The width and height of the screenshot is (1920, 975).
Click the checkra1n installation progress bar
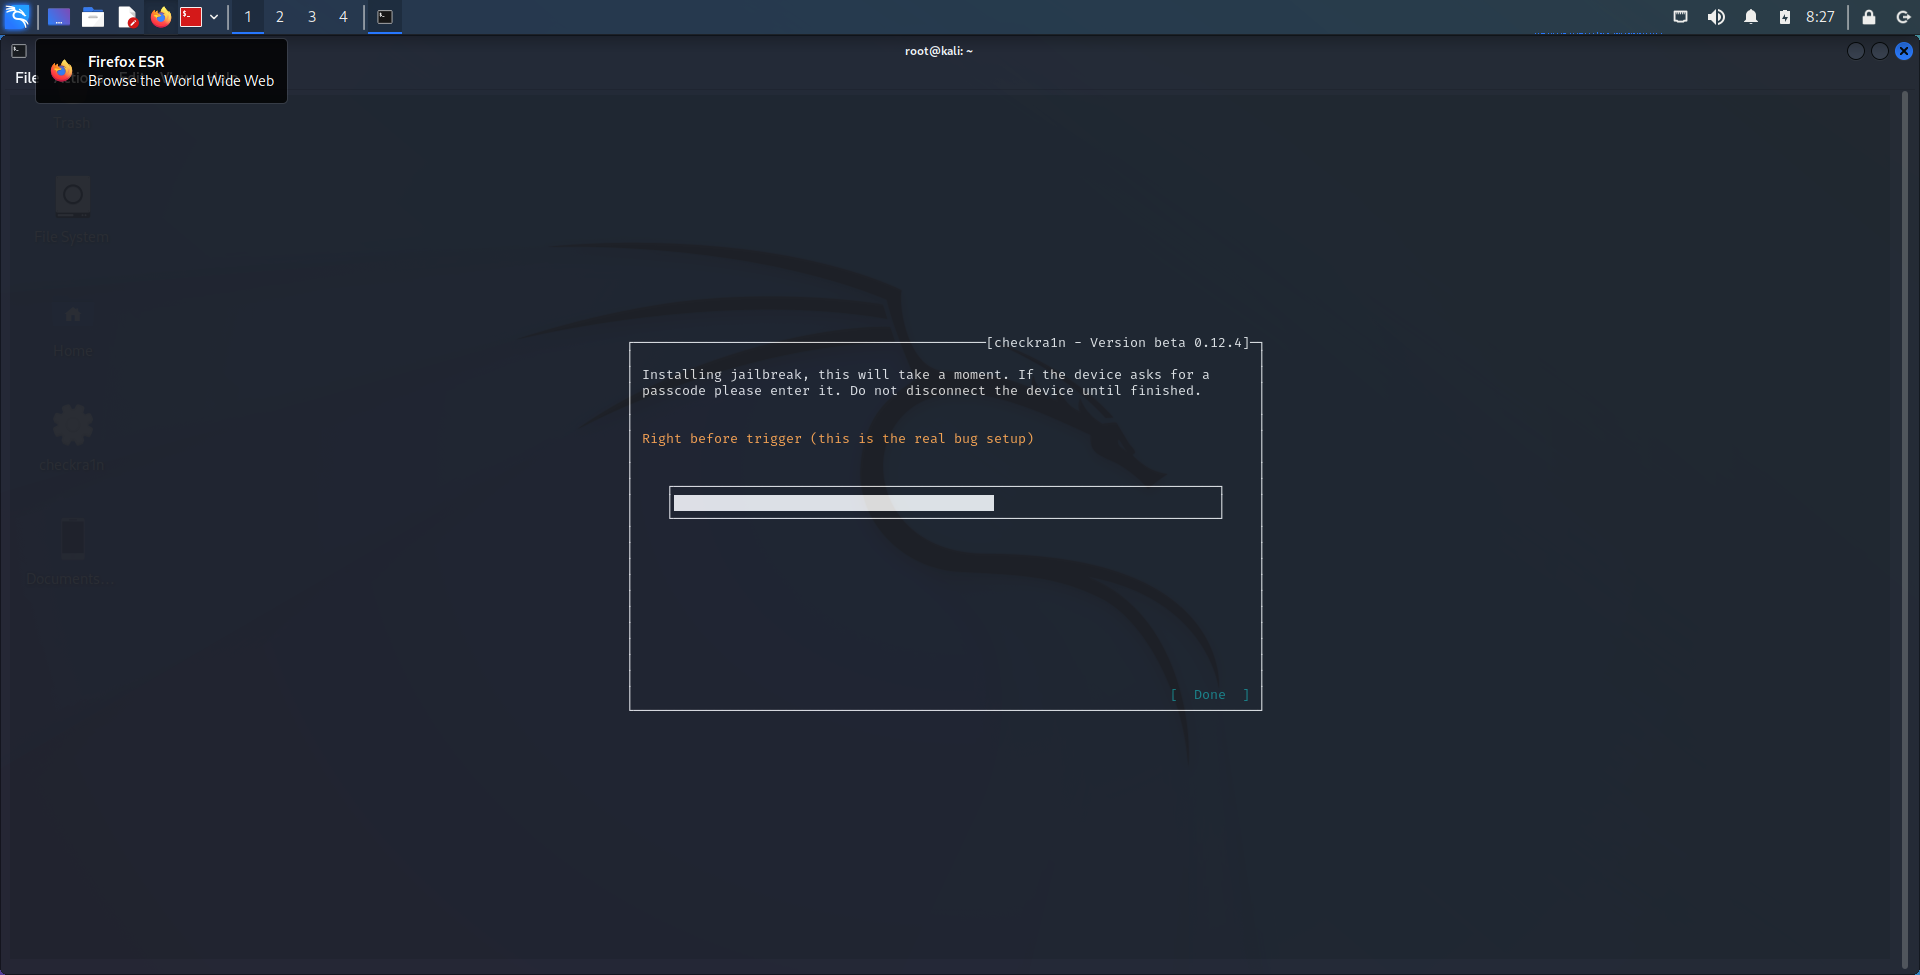(945, 502)
